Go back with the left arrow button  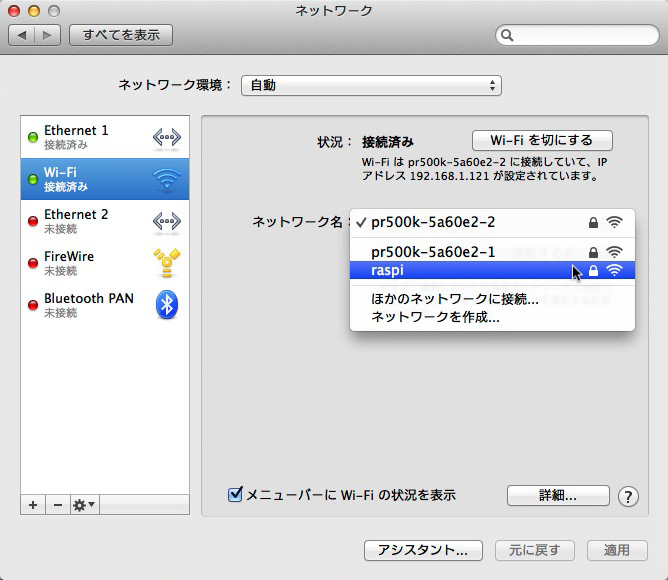[x=23, y=35]
